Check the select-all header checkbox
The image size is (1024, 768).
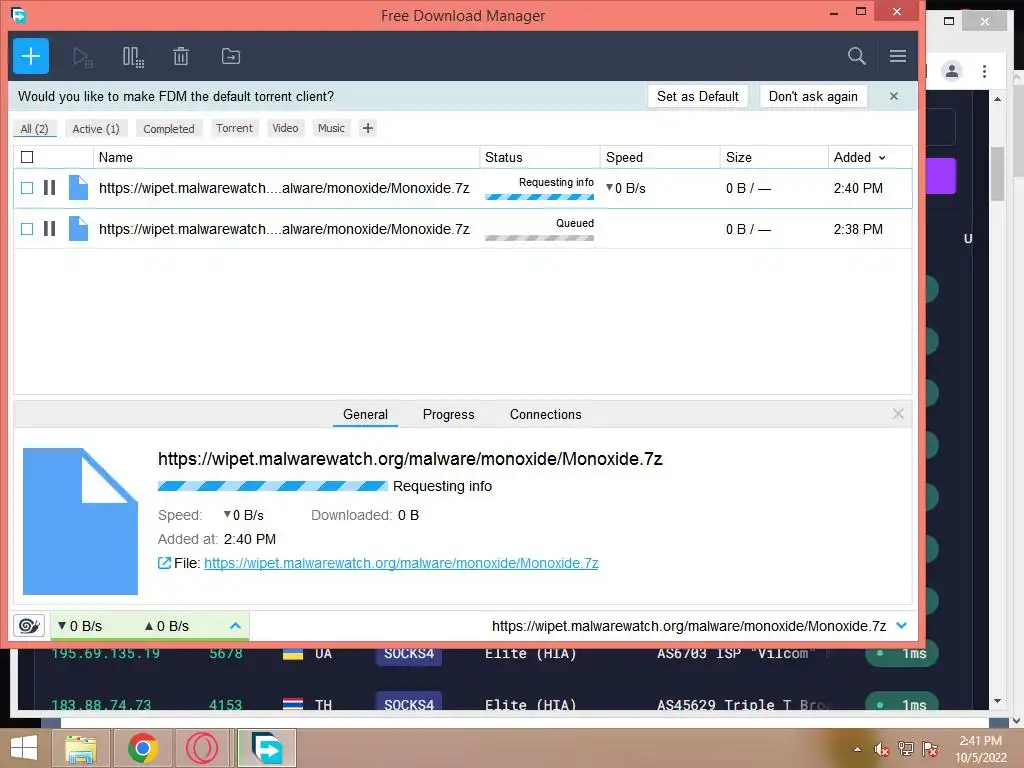[x=27, y=157]
